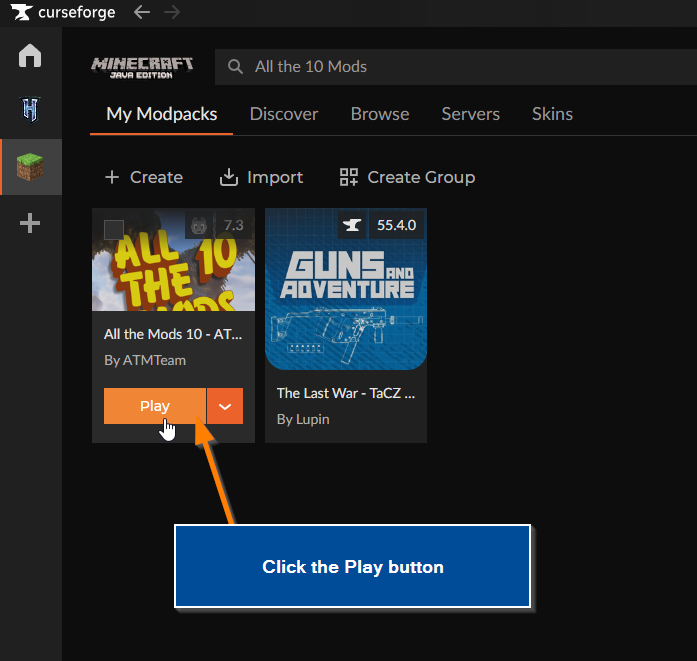This screenshot has width=697, height=661.
Task: Click the search magnifier icon
Action: tap(235, 67)
